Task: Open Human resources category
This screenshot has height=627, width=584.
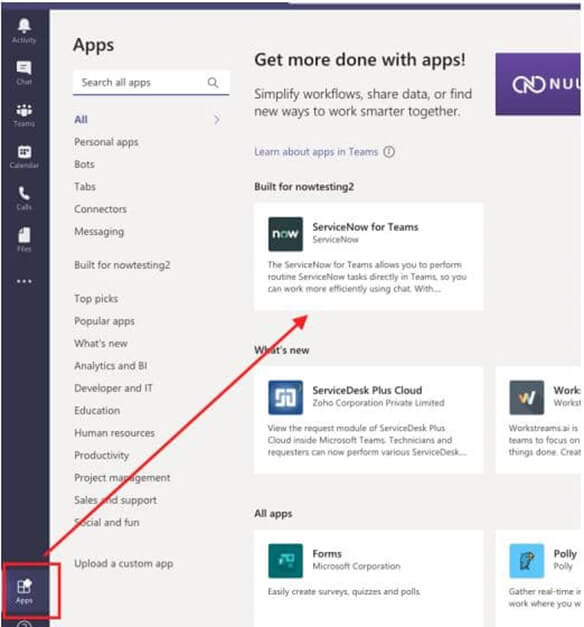Action: tap(114, 433)
